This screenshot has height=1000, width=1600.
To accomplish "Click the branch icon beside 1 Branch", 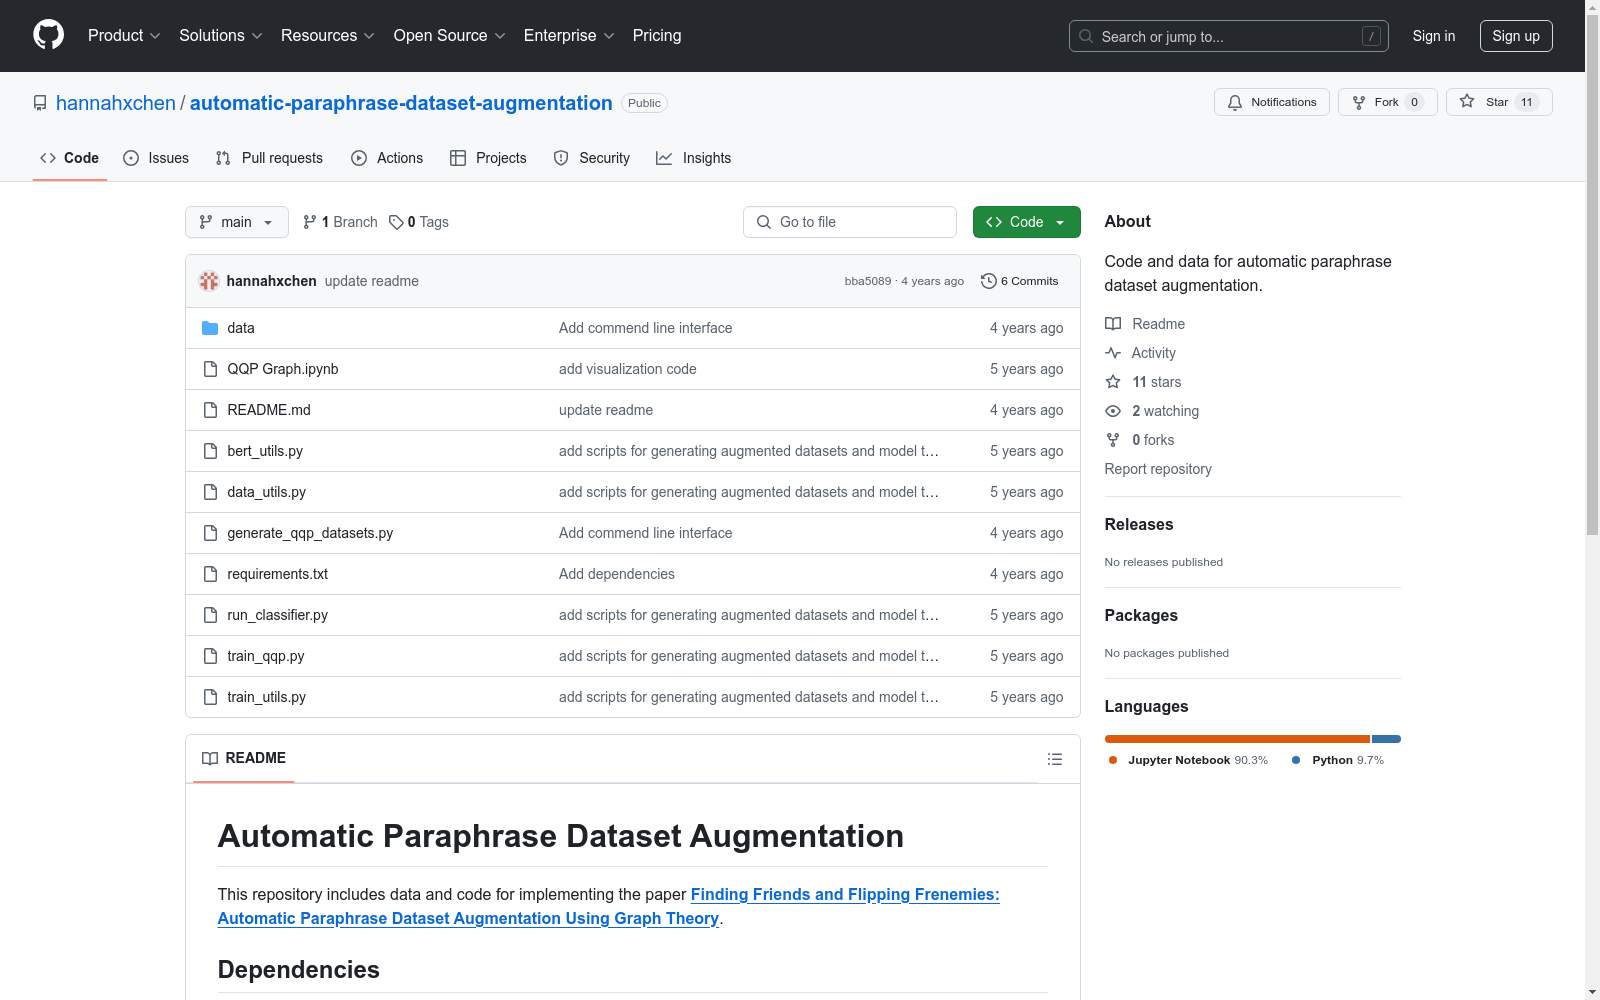I will tap(310, 222).
